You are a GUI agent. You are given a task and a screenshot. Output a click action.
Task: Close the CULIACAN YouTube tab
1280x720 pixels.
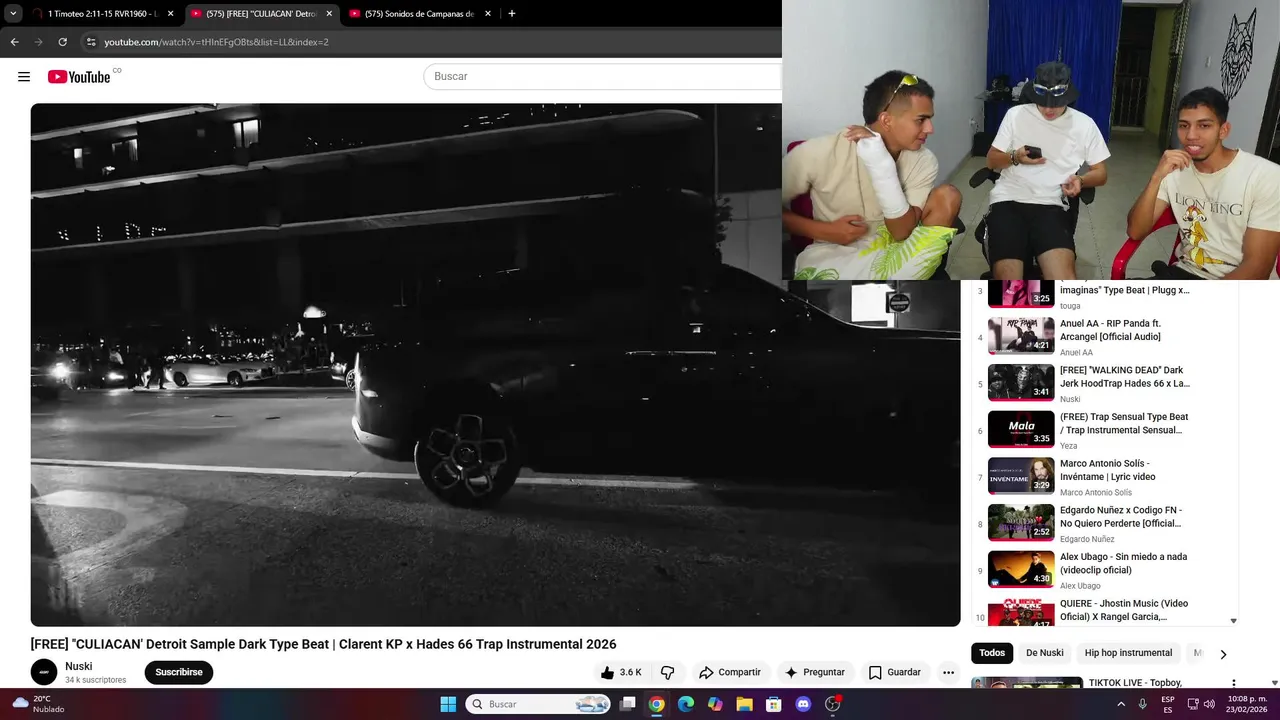point(329,14)
